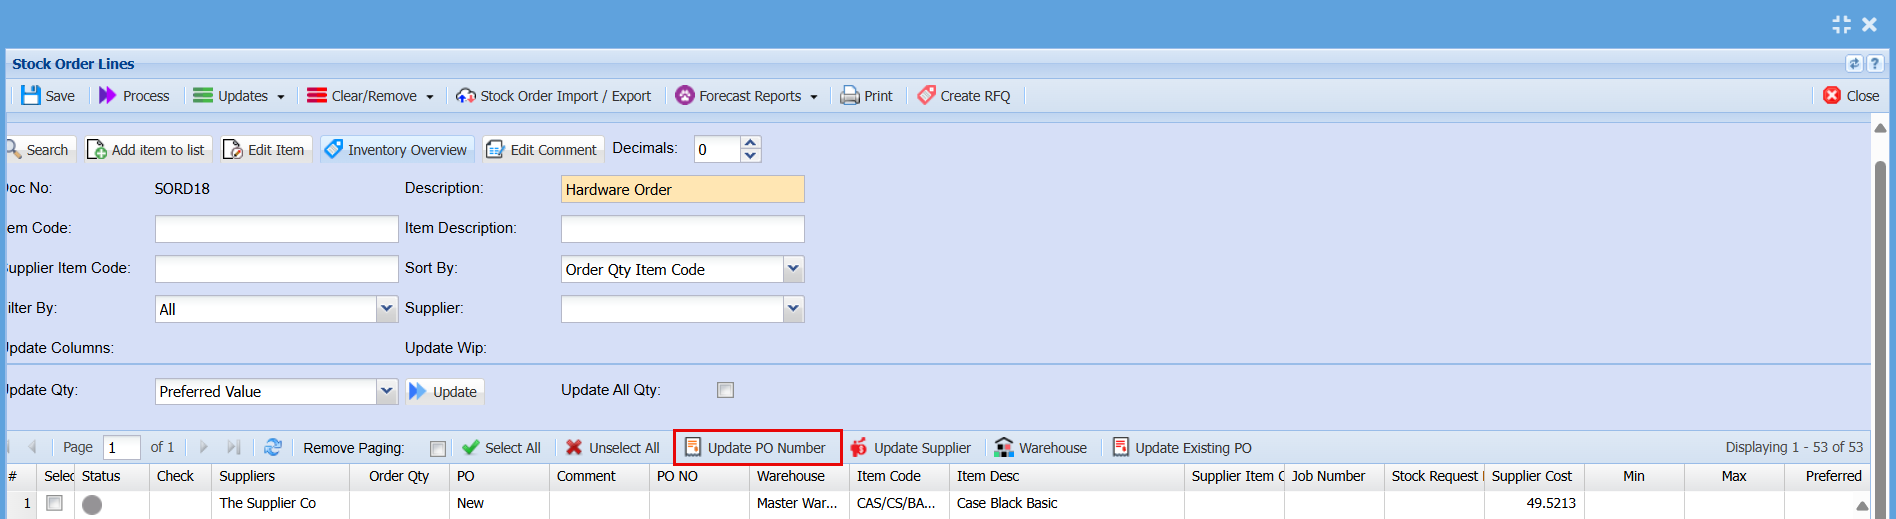Screen dimensions: 1896x519
Task: Open the Clear/Remove menu
Action: 371,95
